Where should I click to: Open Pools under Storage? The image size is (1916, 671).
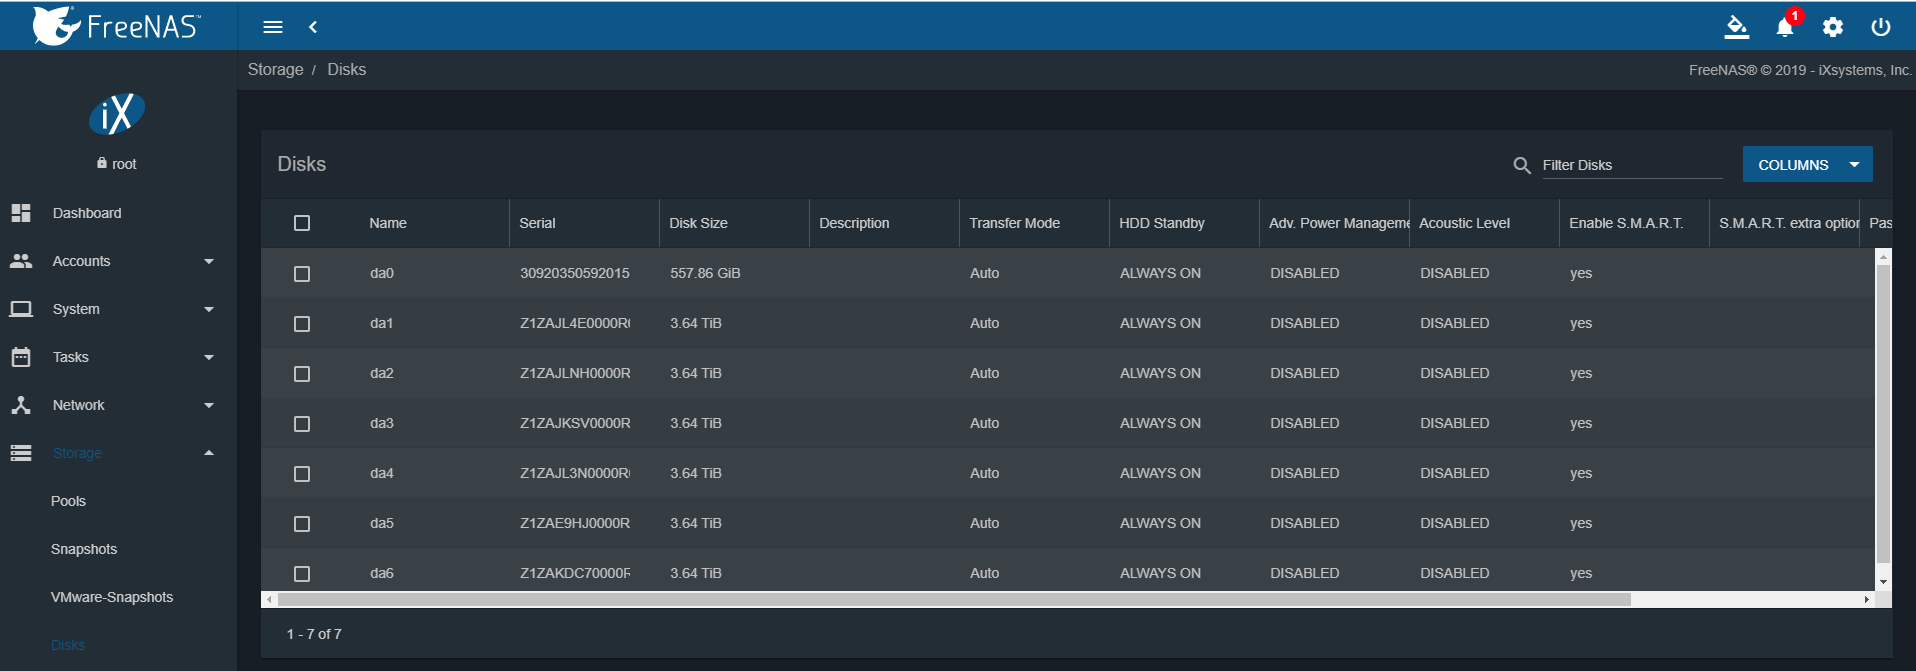[68, 501]
